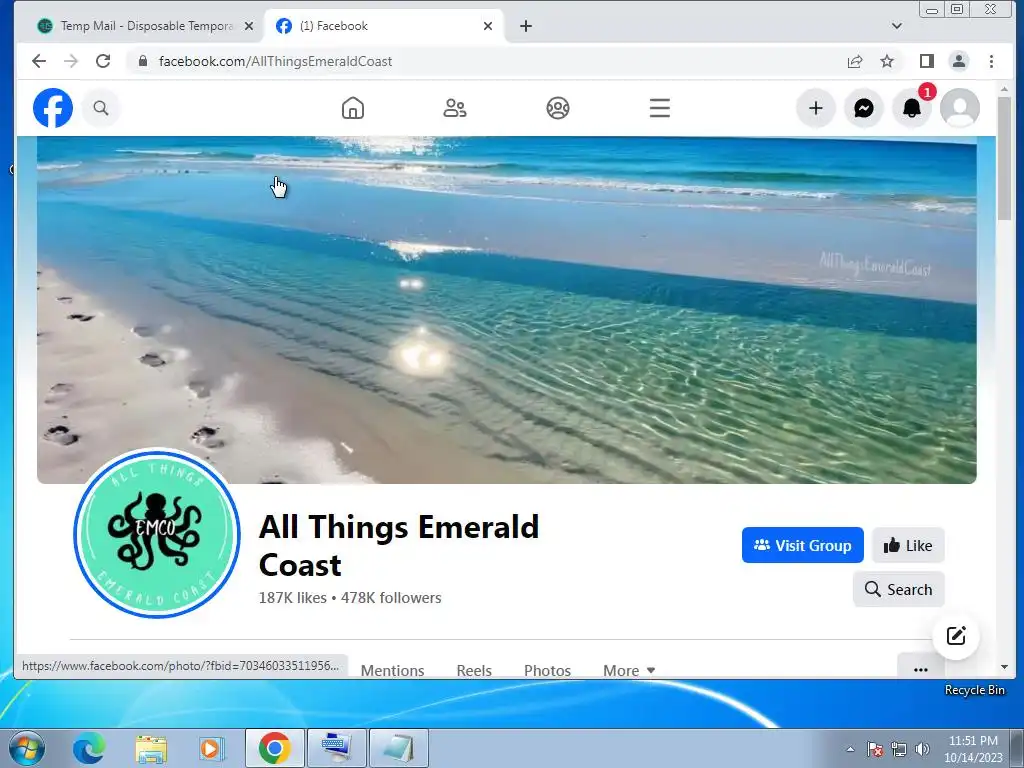The height and width of the screenshot is (768, 1024).
Task: Click the taskbar clock showing 11:51 PM
Action: coord(973,749)
